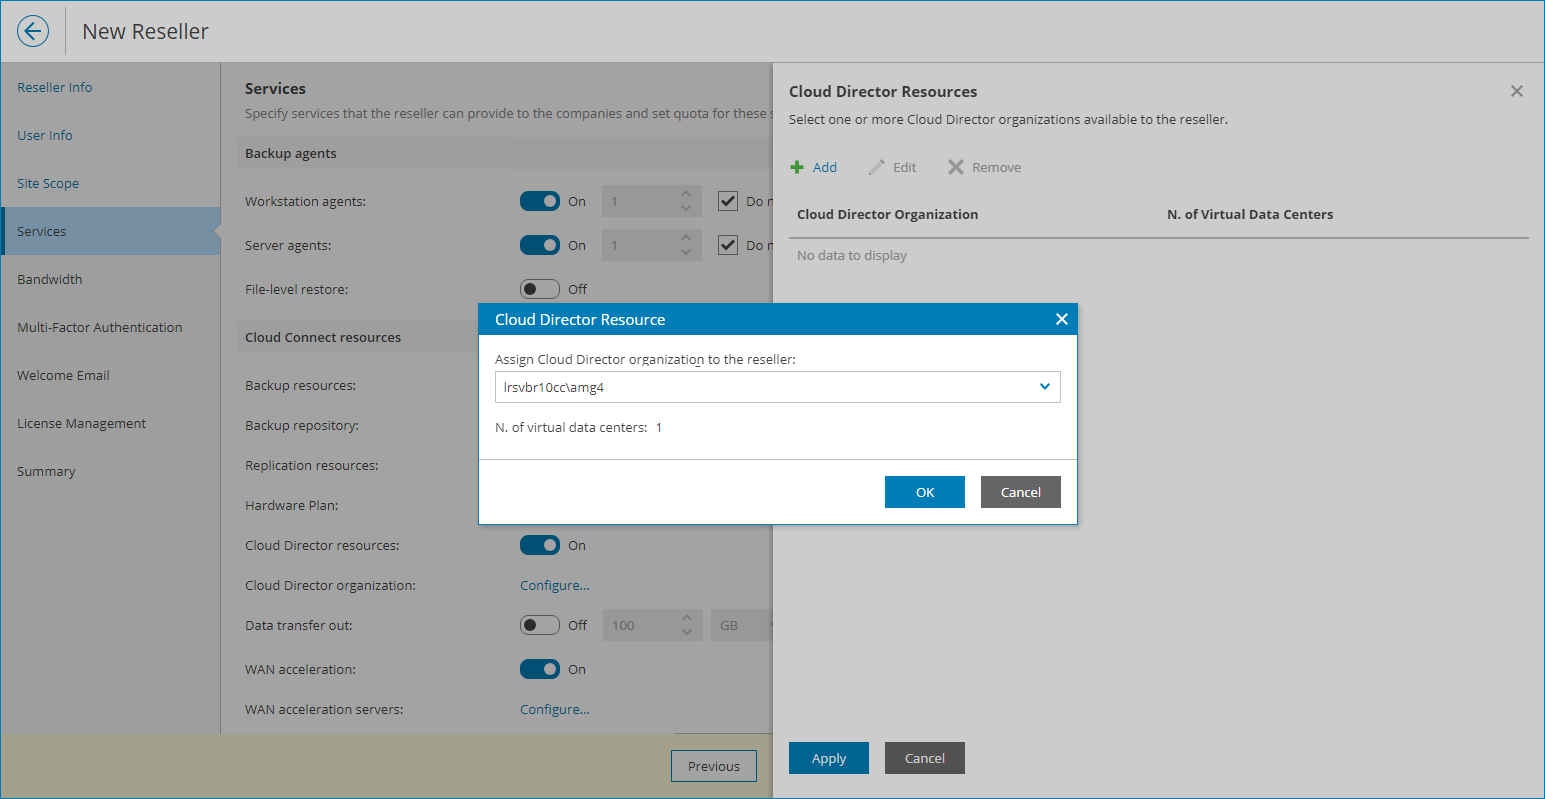The image size is (1545, 799).
Task: Click Configure link for Cloud Director organization
Action: tap(555, 585)
